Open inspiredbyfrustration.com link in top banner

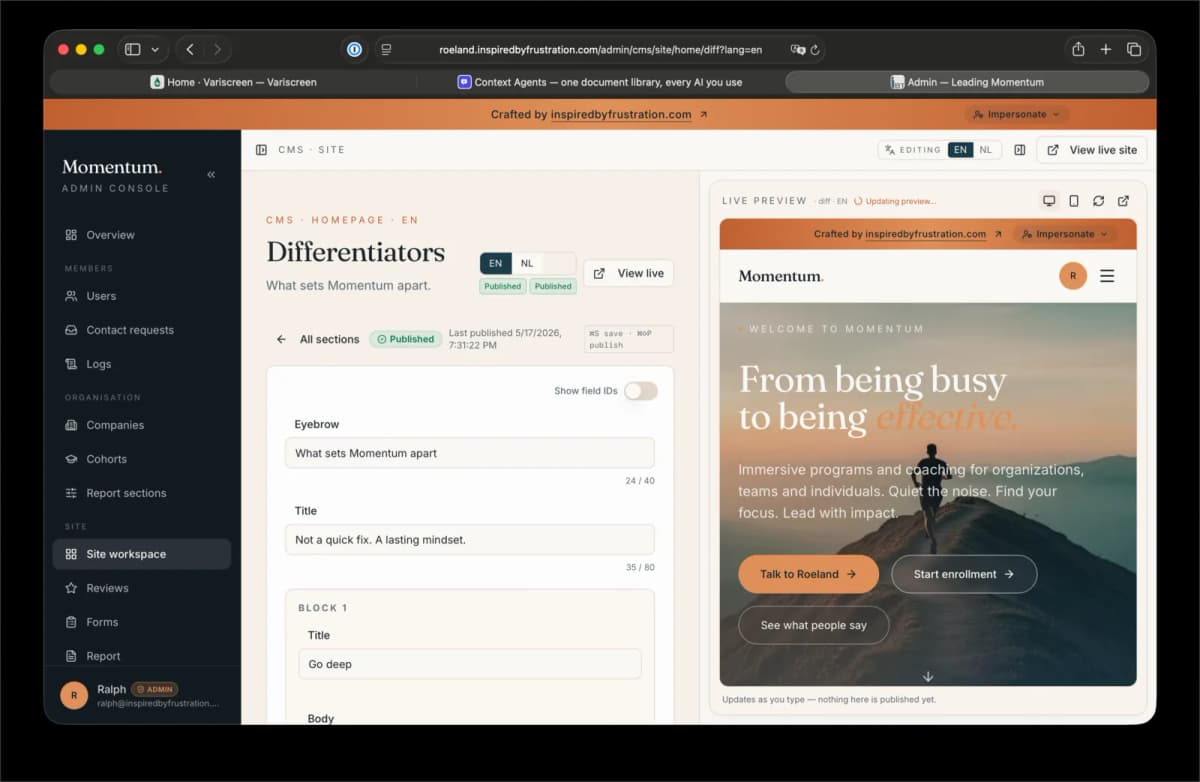point(621,114)
